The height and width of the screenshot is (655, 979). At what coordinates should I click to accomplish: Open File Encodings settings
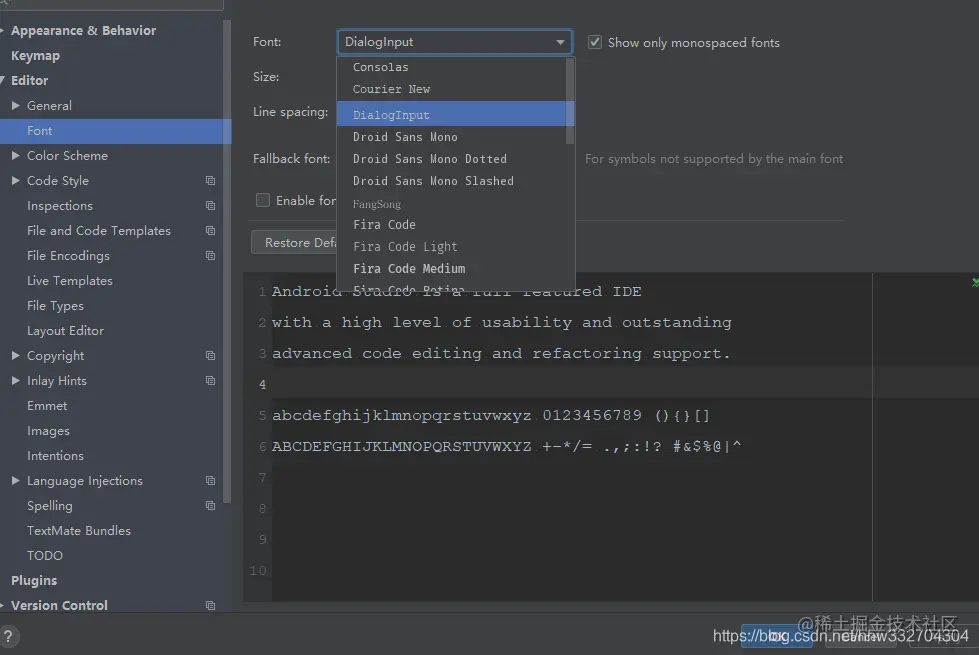pyautogui.click(x=68, y=255)
